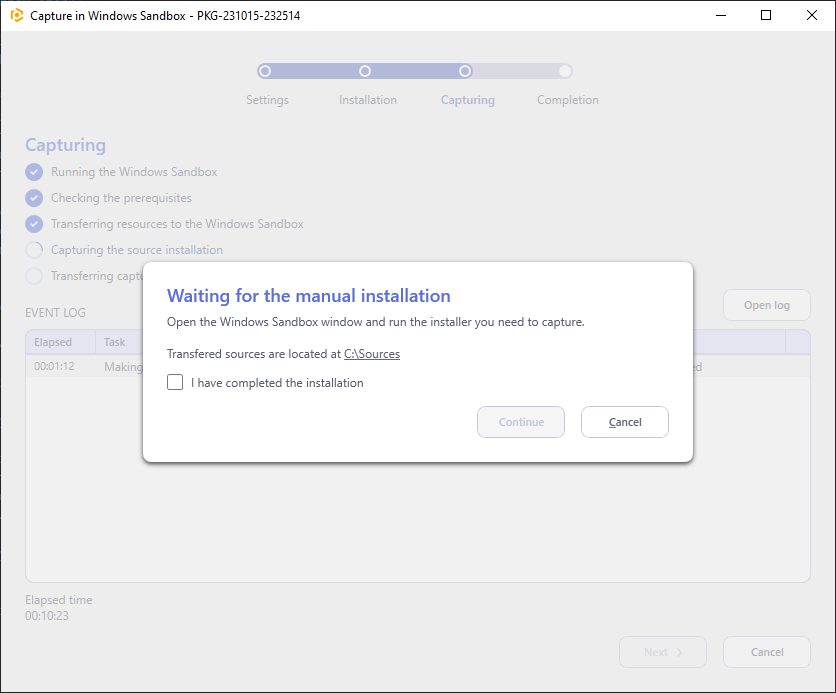Click checkmark beside Transferring resources
The height and width of the screenshot is (693, 836).
coord(34,224)
